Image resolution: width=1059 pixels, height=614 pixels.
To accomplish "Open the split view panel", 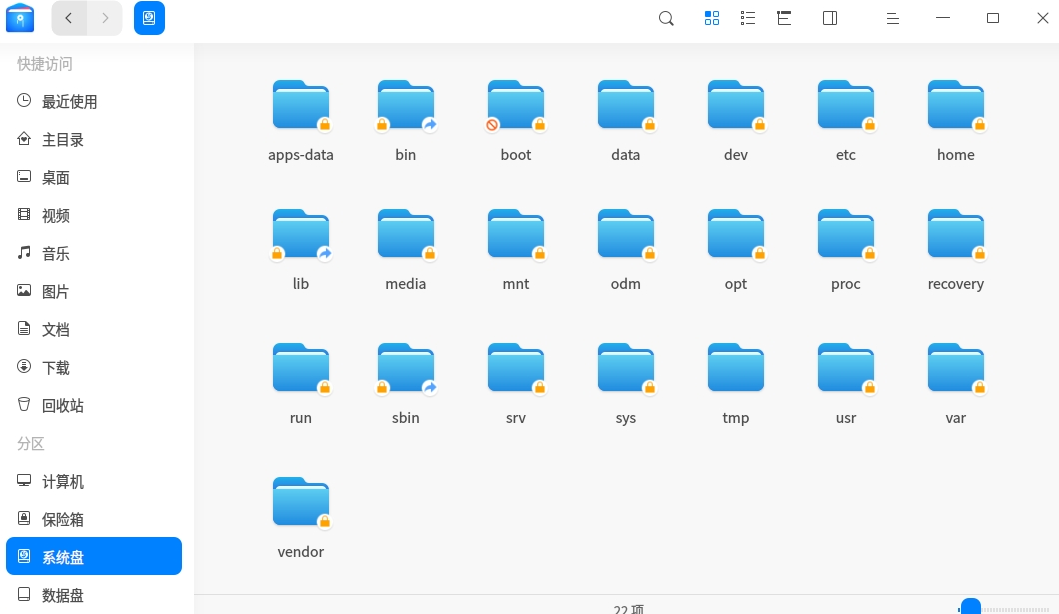I will tap(829, 17).
